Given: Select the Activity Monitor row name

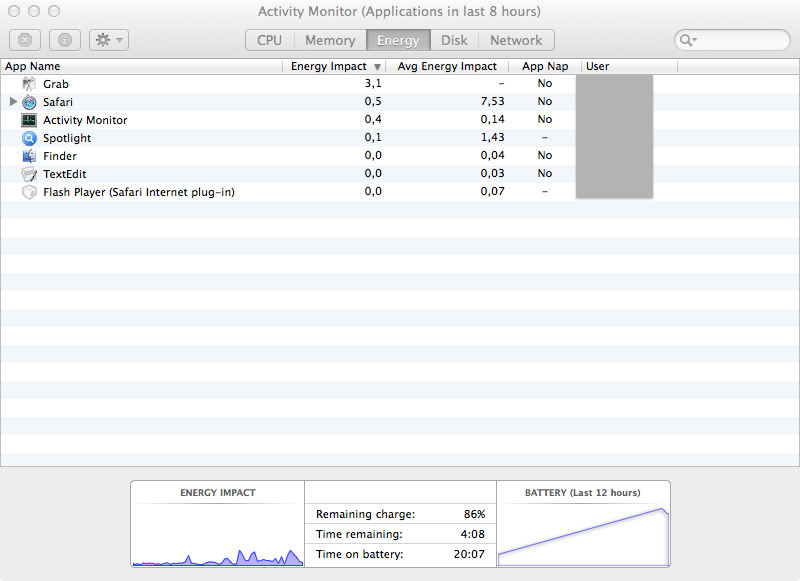Looking at the screenshot, I should [x=85, y=120].
